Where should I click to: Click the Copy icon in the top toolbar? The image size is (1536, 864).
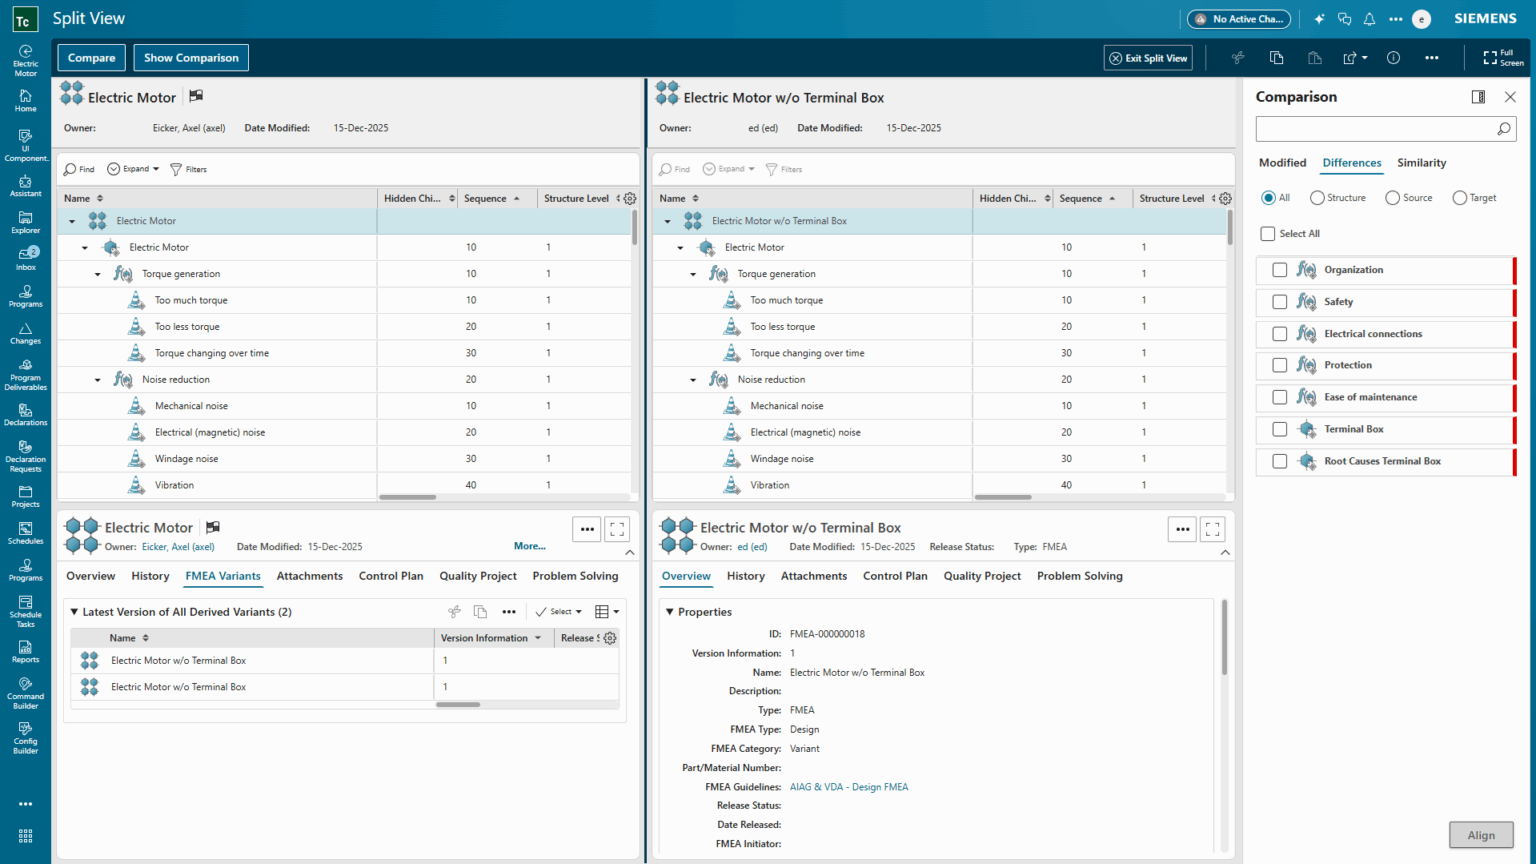[1276, 57]
